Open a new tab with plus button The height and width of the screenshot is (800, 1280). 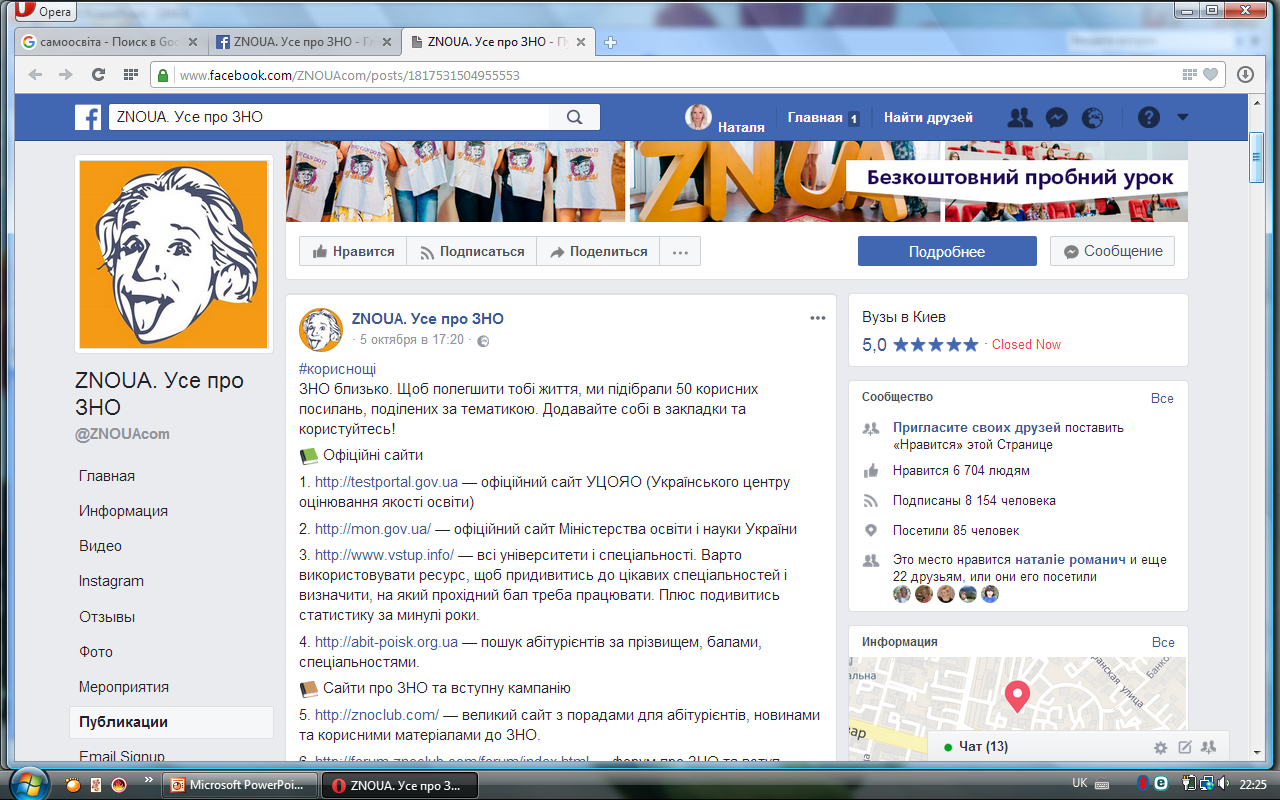(611, 42)
